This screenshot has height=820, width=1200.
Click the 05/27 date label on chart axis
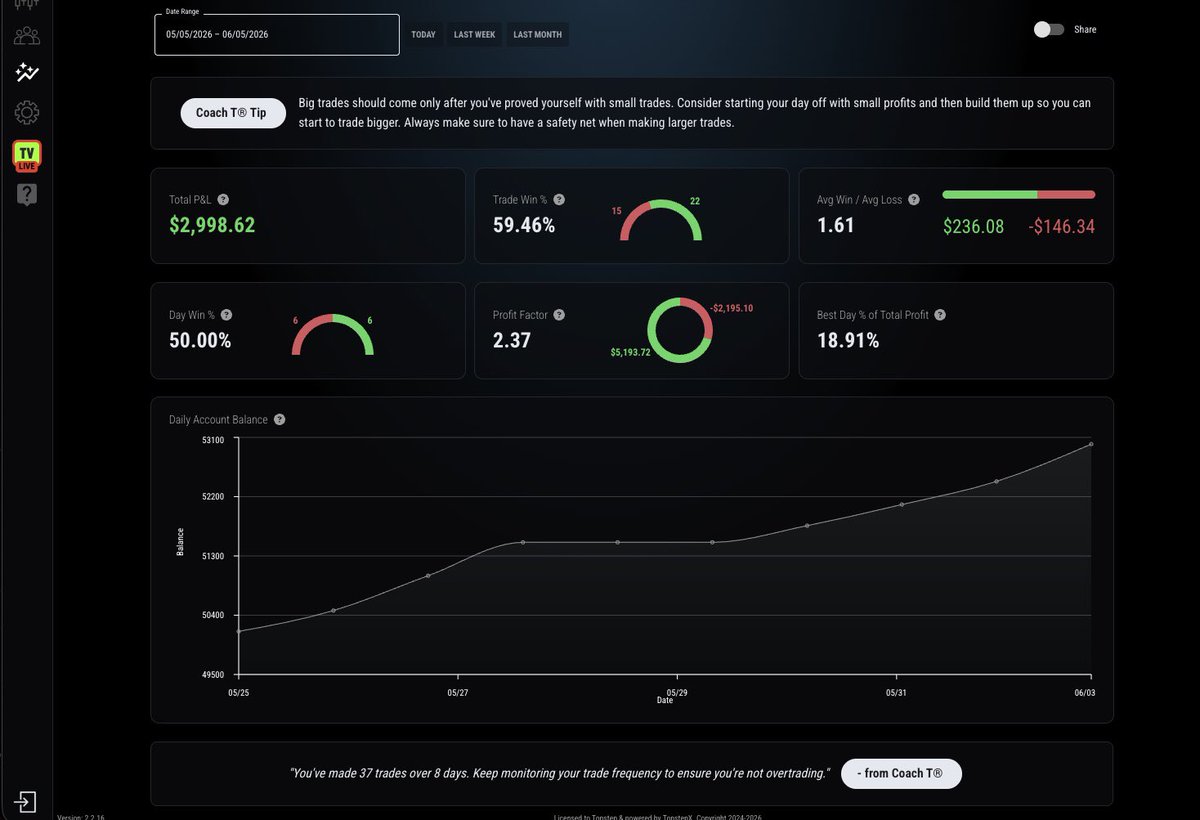click(457, 692)
